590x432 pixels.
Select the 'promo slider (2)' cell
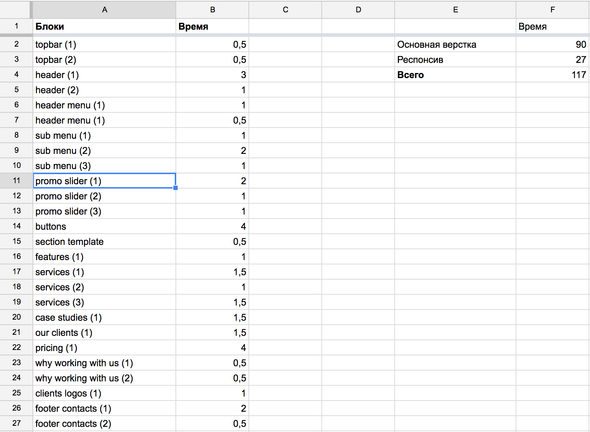pos(104,196)
